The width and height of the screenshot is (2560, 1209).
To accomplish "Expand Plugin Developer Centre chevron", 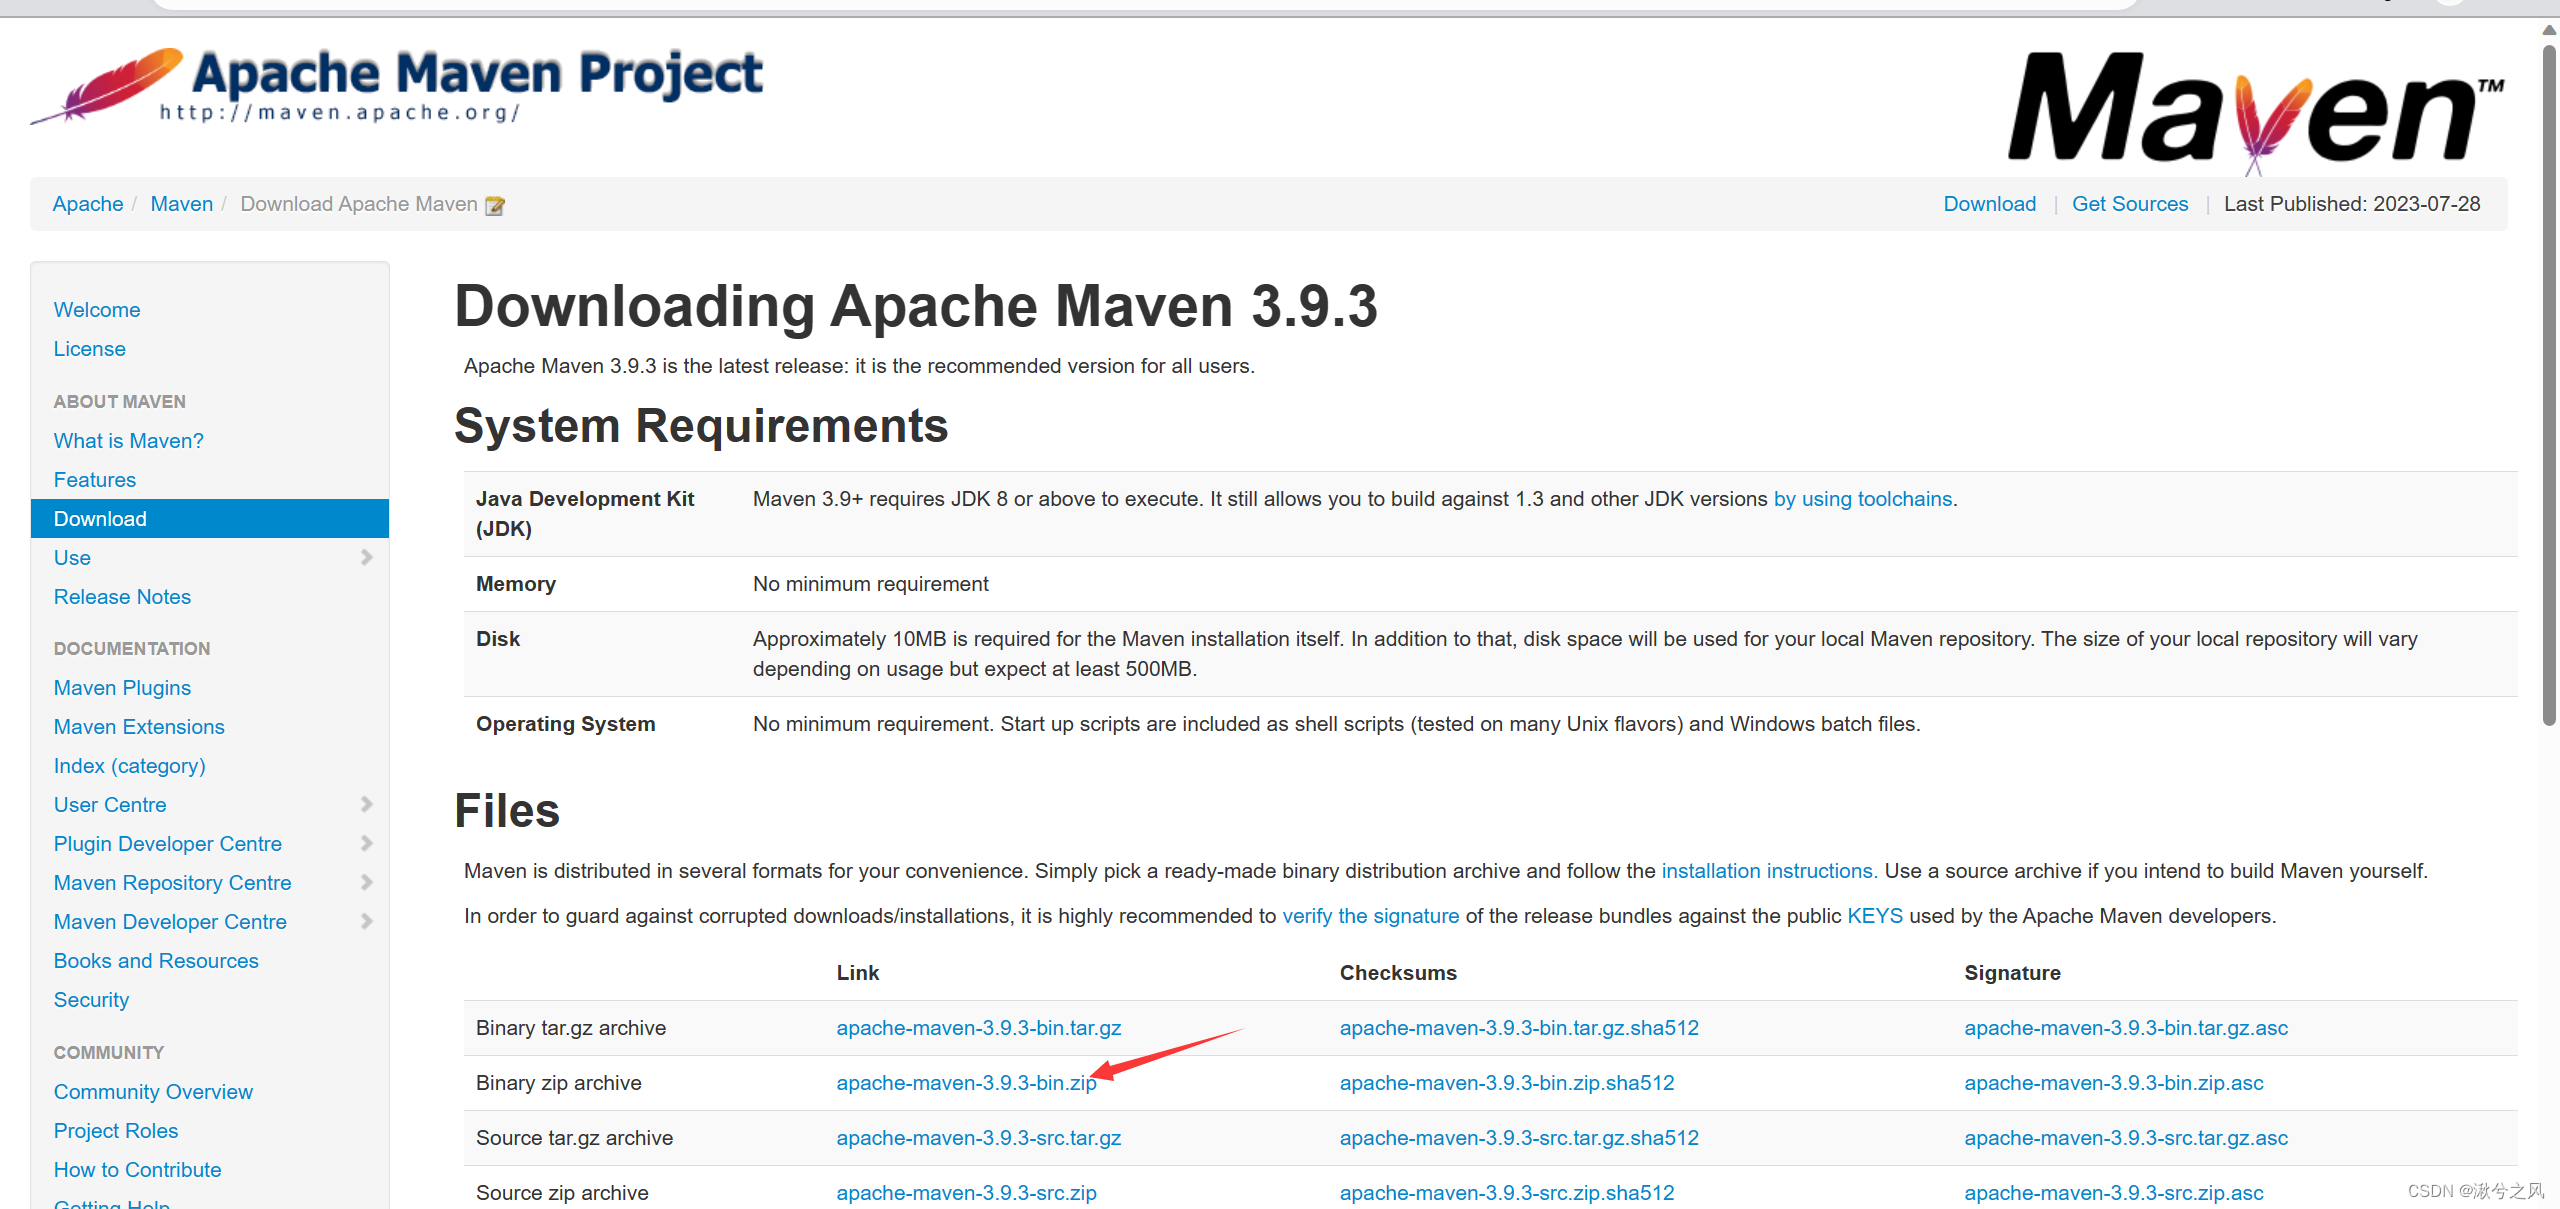I will tap(366, 844).
